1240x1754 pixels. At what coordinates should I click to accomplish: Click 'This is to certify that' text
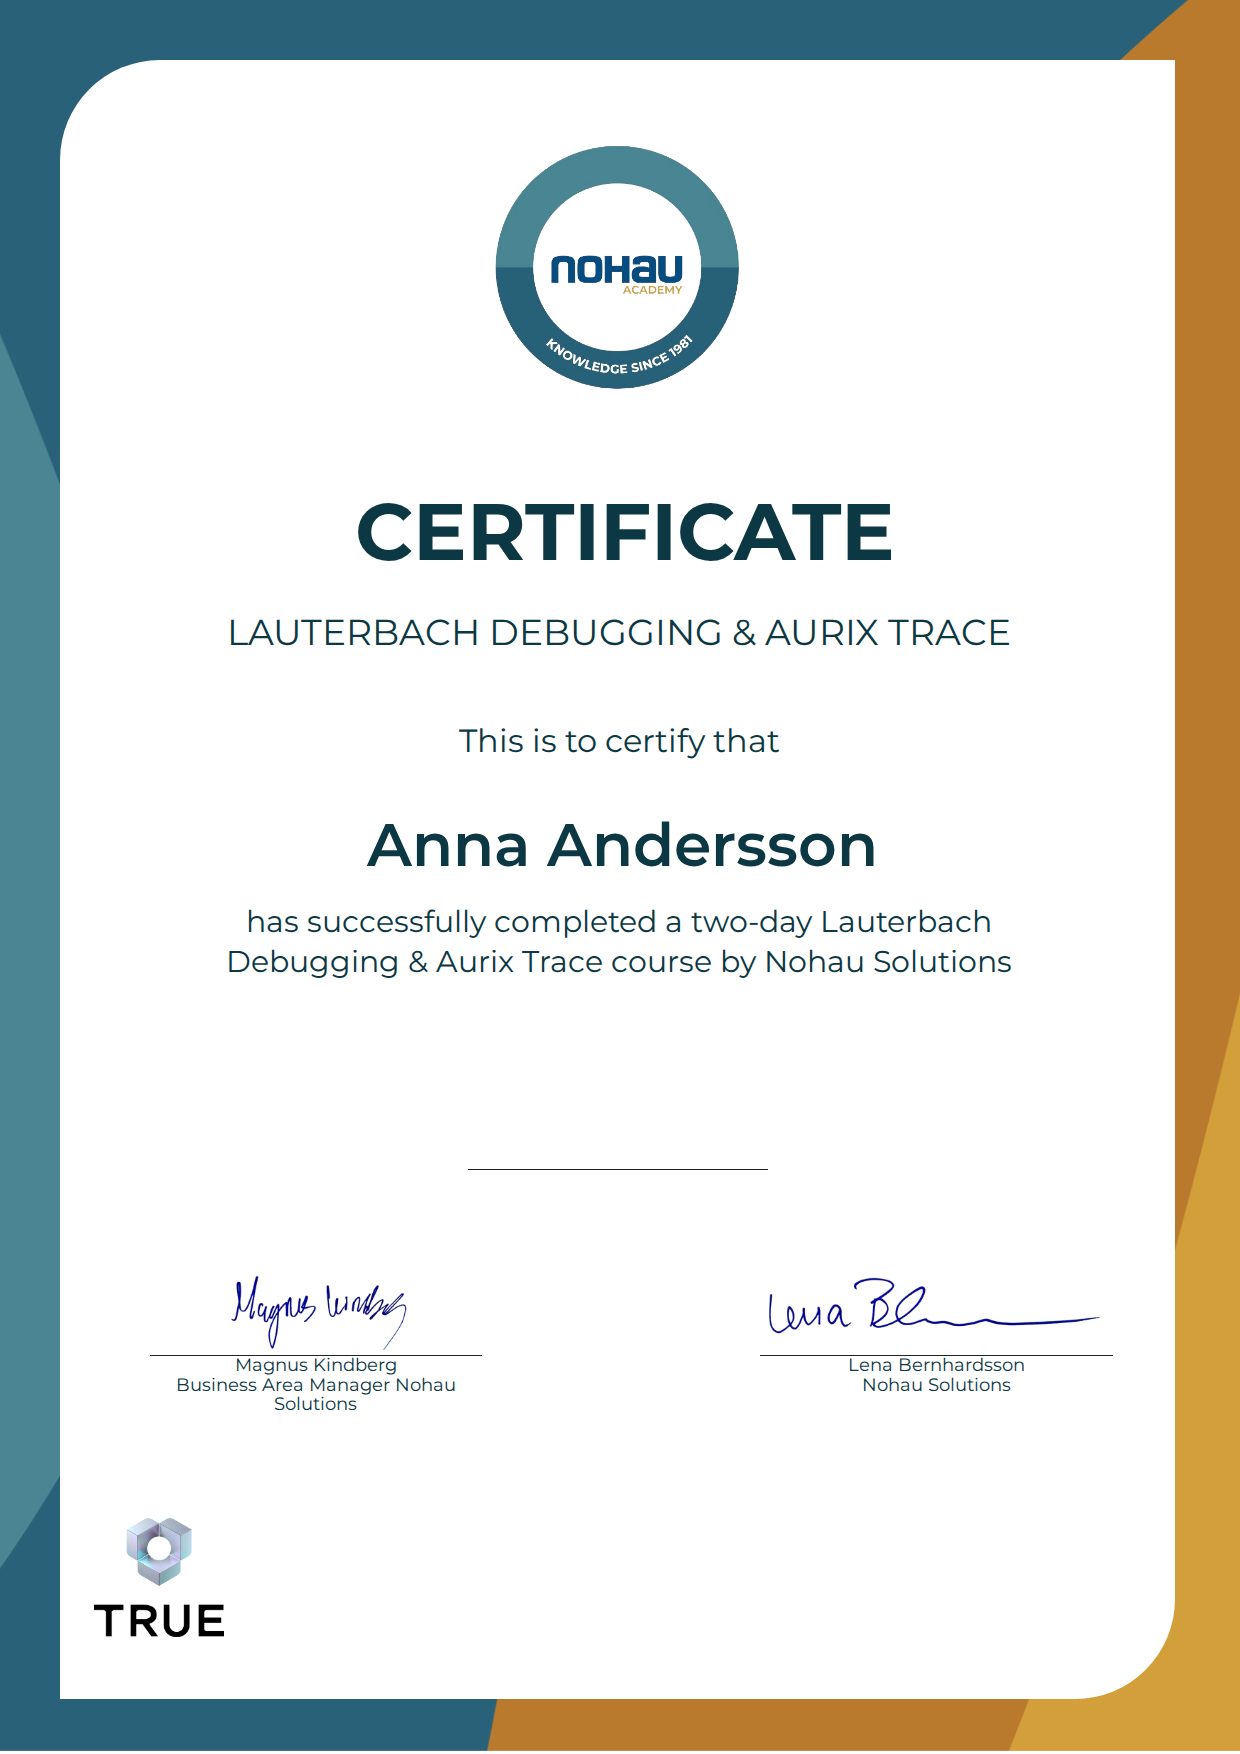coord(619,741)
